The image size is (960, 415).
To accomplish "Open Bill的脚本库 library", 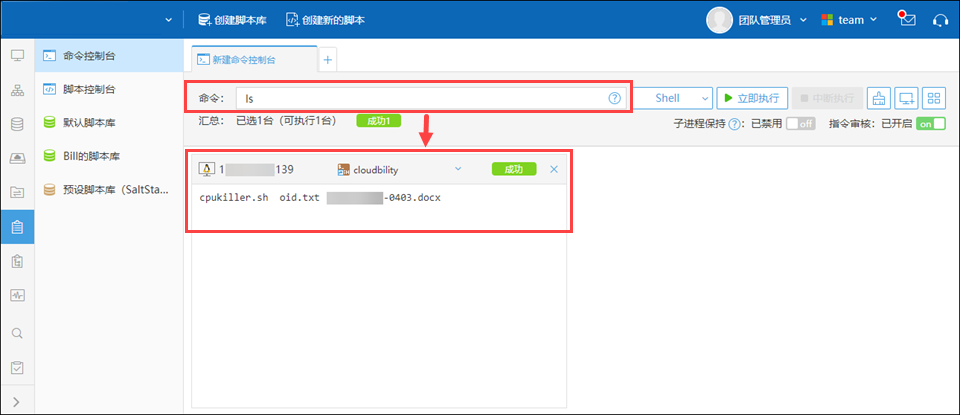I will click(x=109, y=156).
